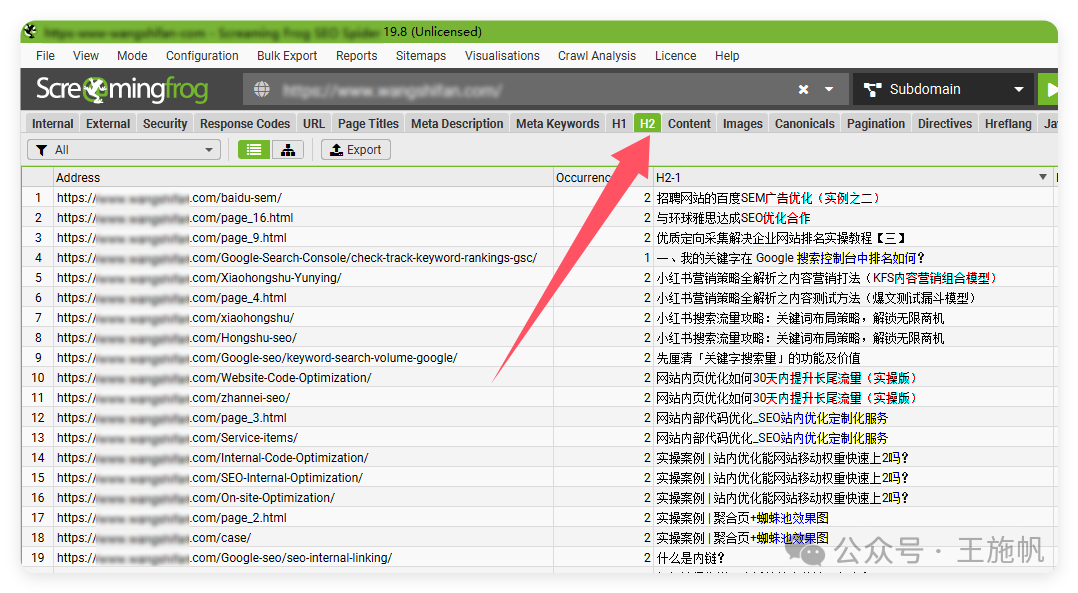Click the globe icon in the URL bar
The image size is (1078, 593).
pos(261,89)
